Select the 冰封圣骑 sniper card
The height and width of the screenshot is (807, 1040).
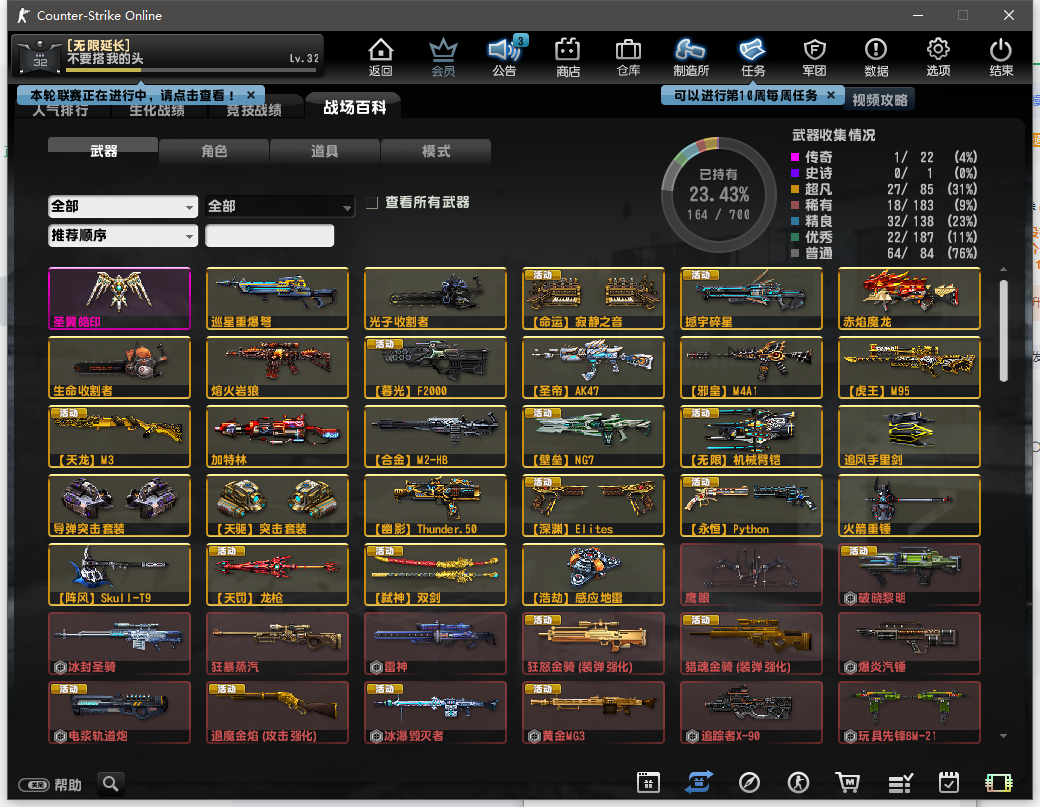(x=119, y=643)
